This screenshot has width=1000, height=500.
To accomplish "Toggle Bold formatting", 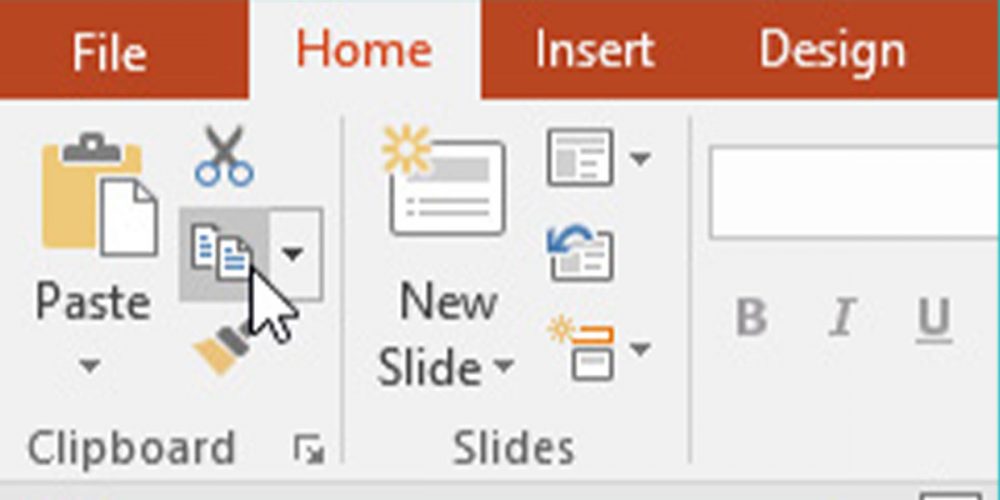I will (751, 319).
